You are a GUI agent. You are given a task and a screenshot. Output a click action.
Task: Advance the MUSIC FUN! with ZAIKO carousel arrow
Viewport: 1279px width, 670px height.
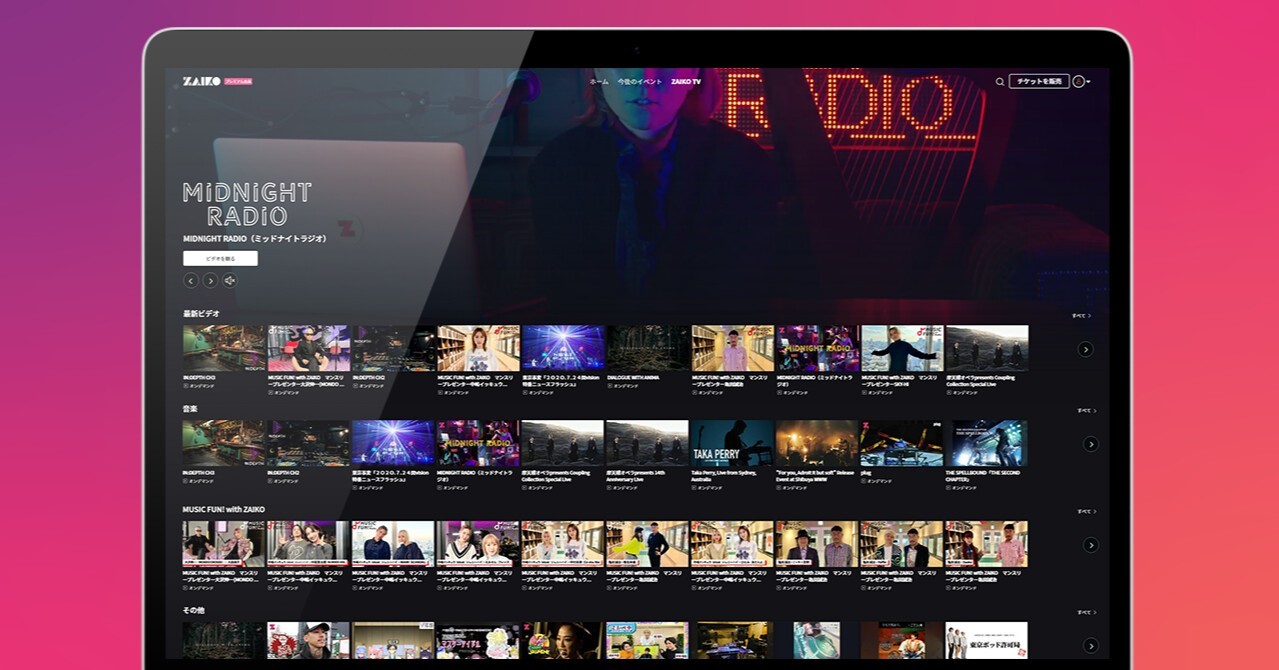coord(1091,545)
